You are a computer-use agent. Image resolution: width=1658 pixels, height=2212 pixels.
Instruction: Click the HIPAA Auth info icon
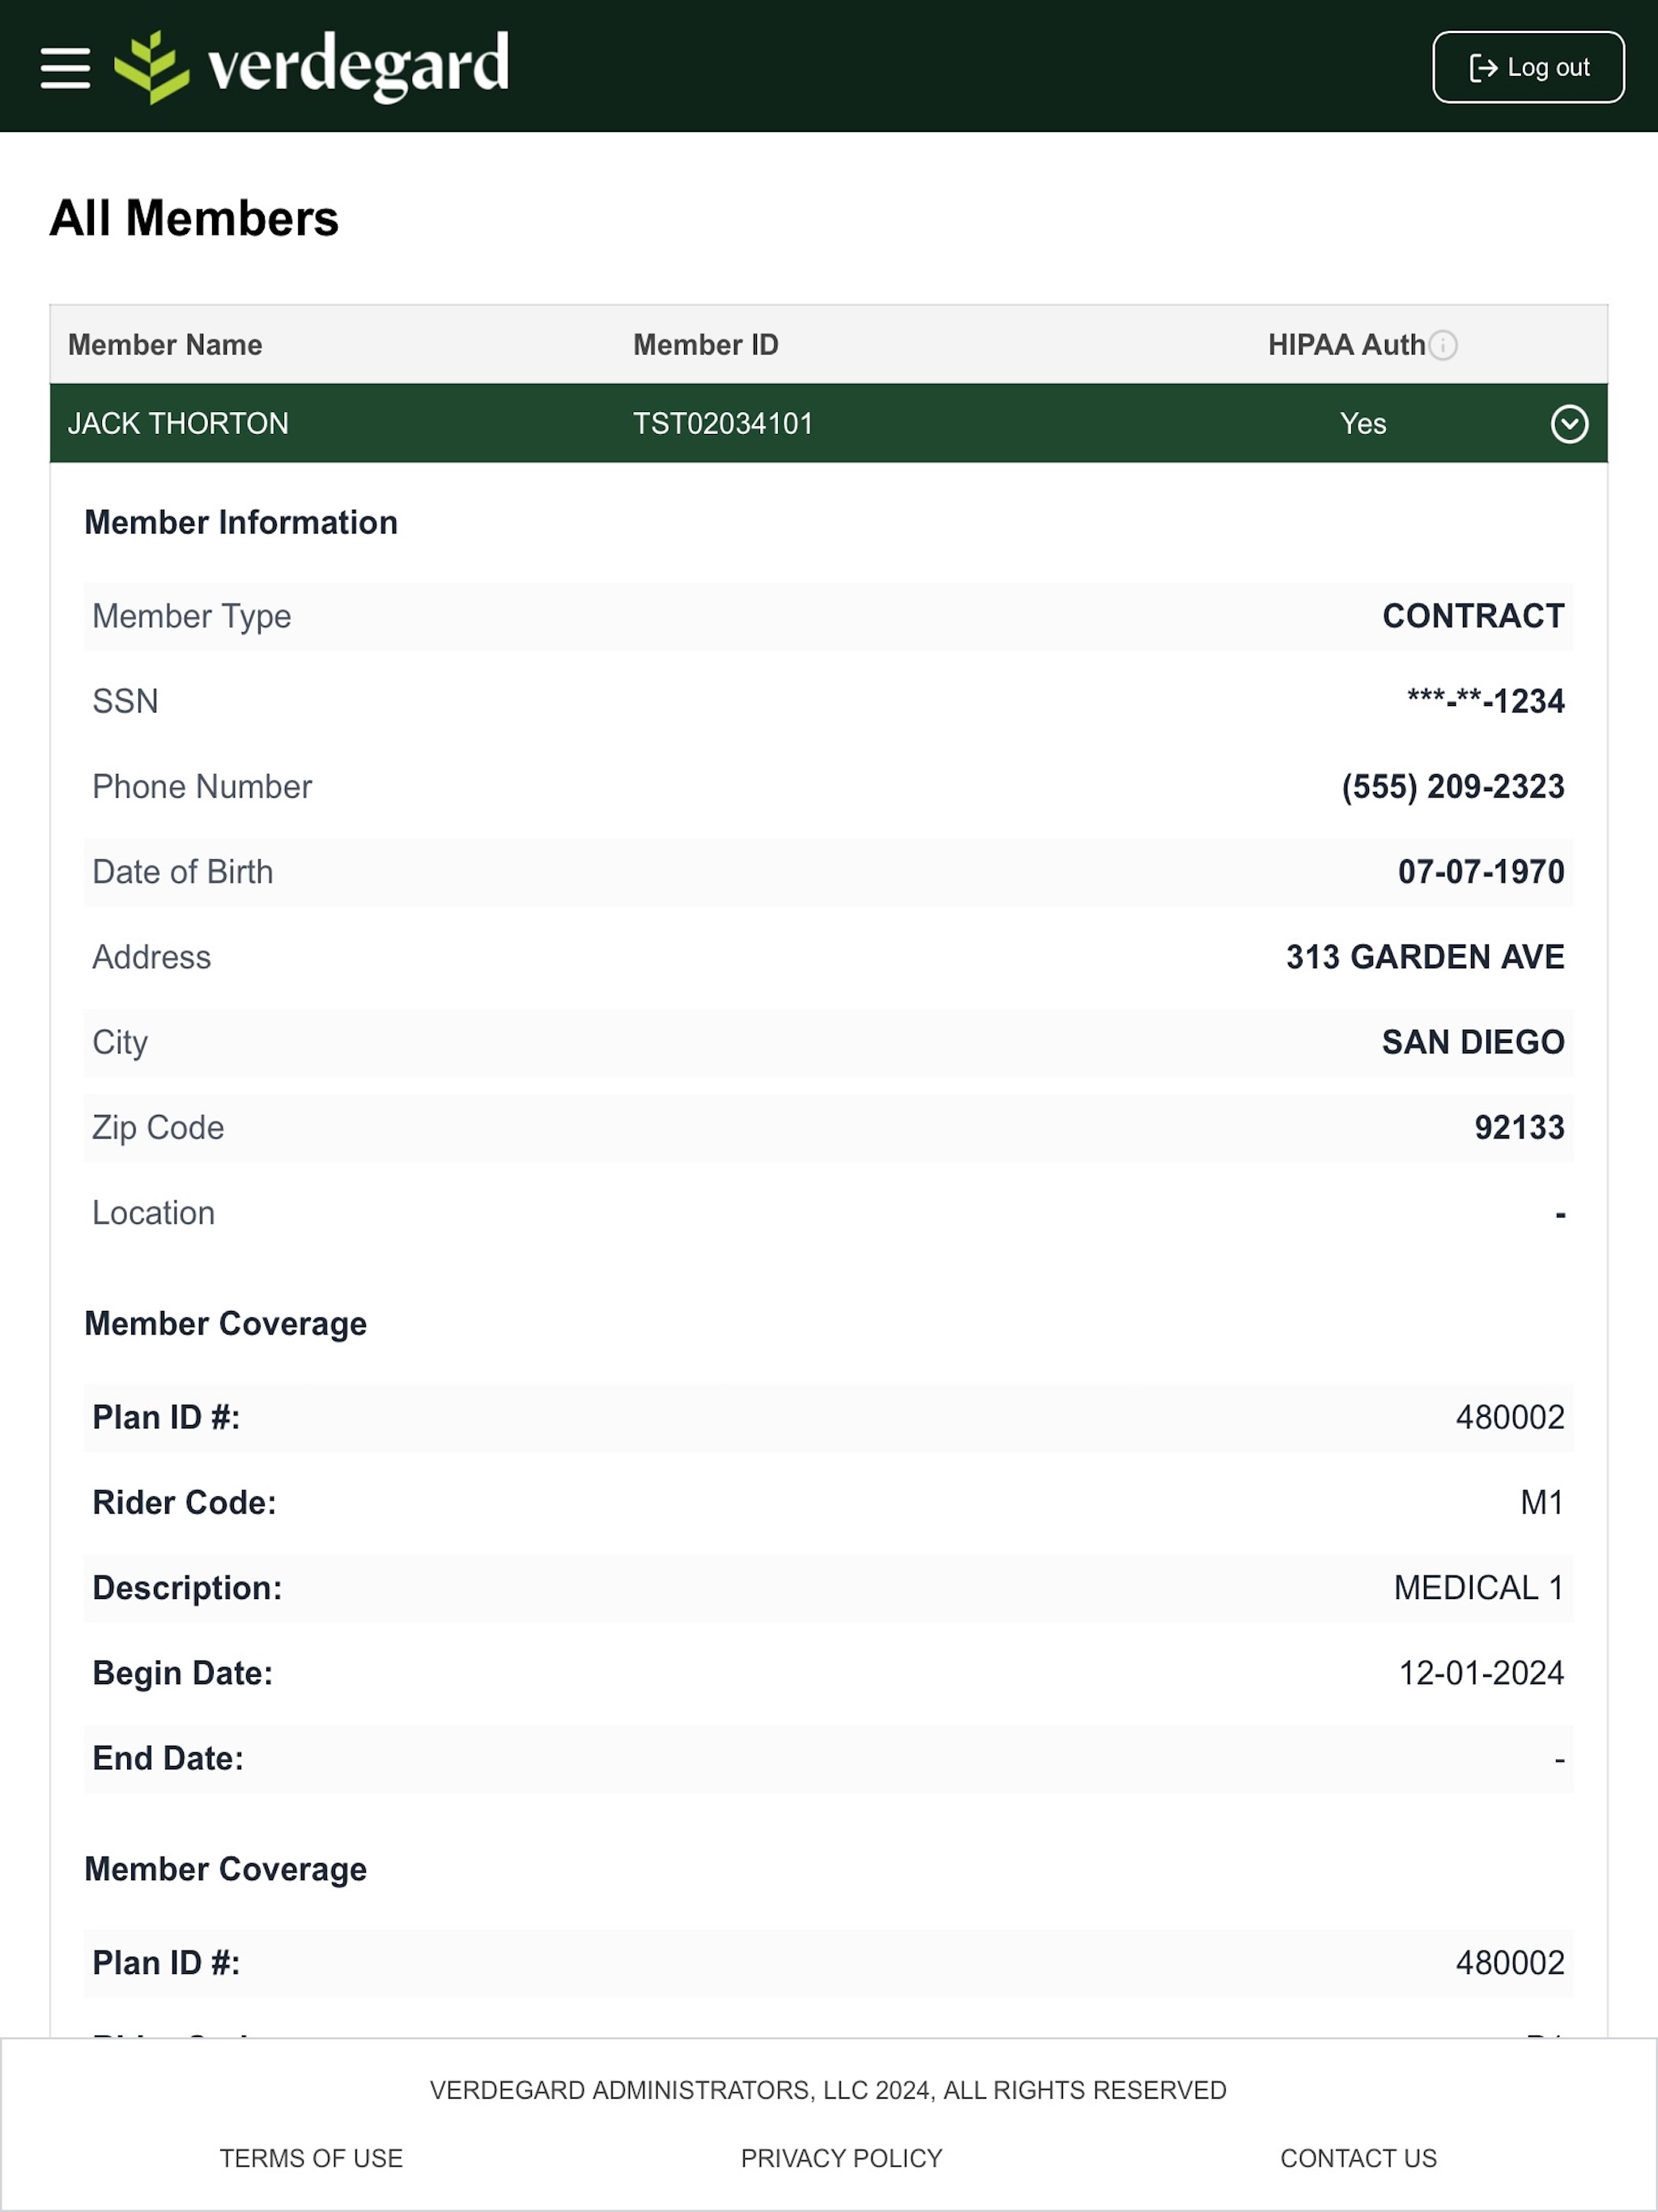coord(1443,345)
